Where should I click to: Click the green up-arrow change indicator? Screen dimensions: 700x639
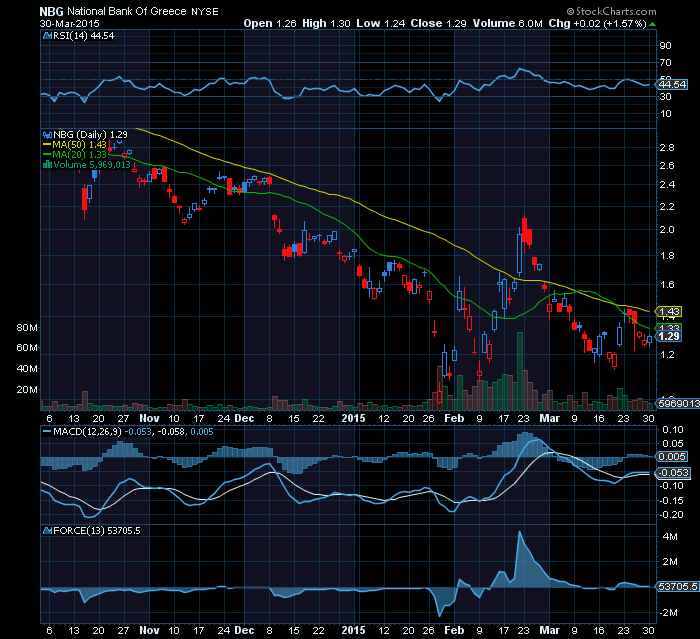pyautogui.click(x=653, y=24)
